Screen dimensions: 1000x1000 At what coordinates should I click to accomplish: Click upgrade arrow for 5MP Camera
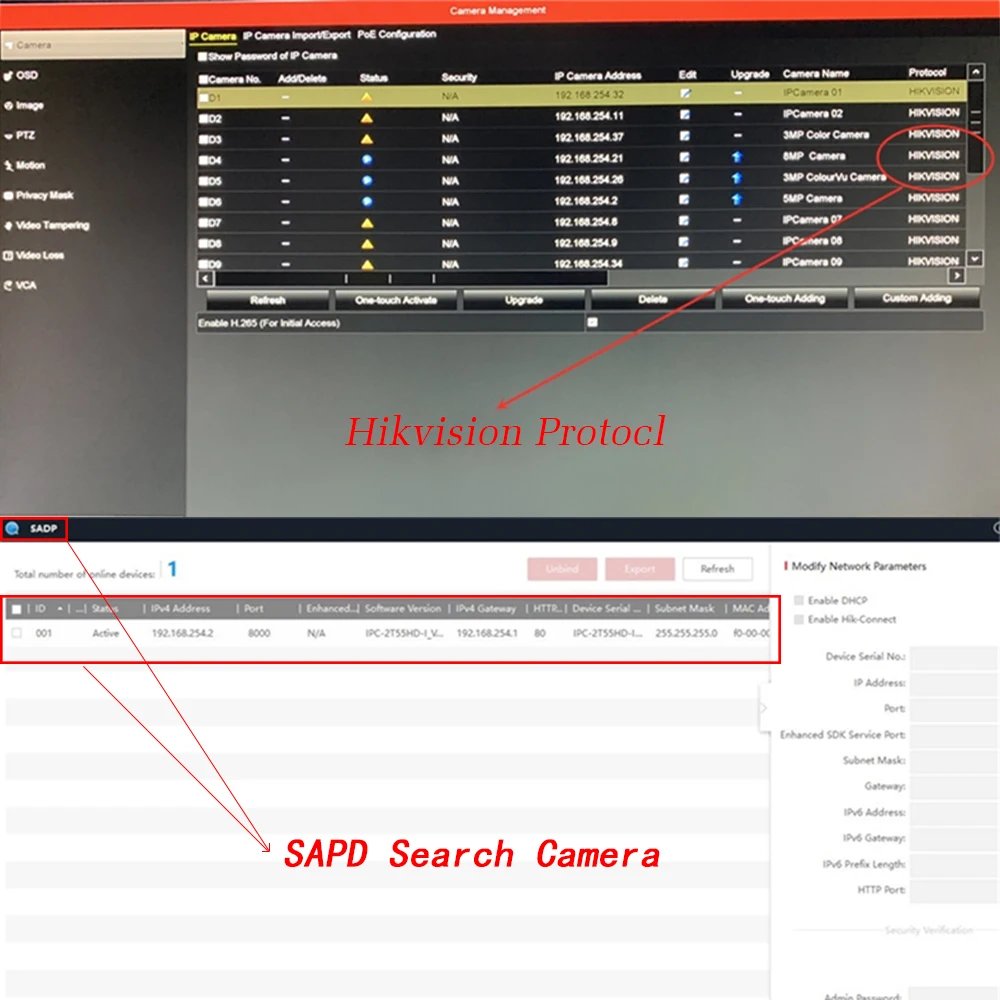(x=737, y=200)
